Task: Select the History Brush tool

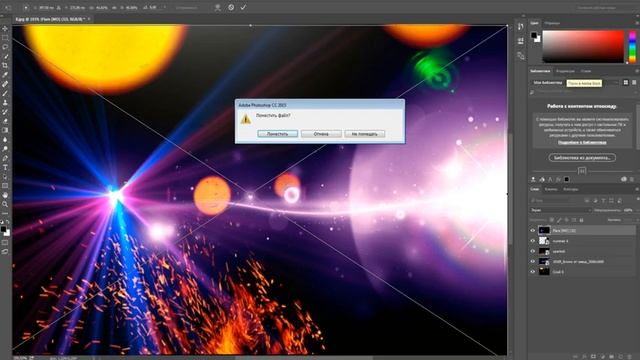Action: pyautogui.click(x=5, y=112)
